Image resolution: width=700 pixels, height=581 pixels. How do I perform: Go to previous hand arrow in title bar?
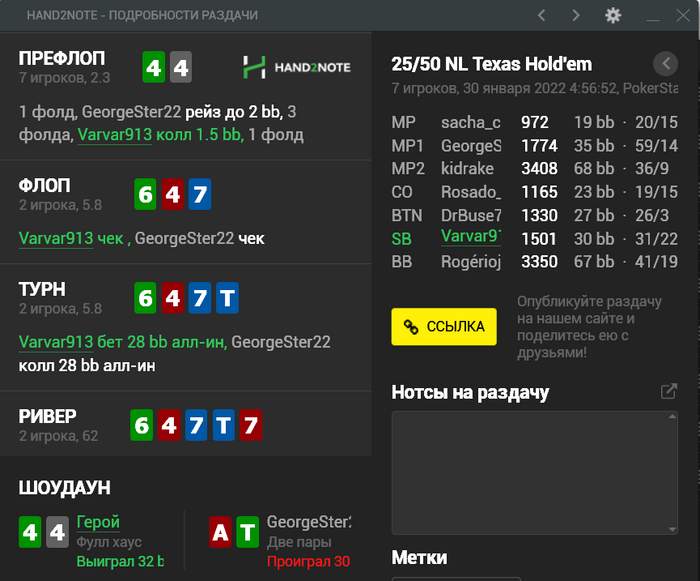click(542, 16)
